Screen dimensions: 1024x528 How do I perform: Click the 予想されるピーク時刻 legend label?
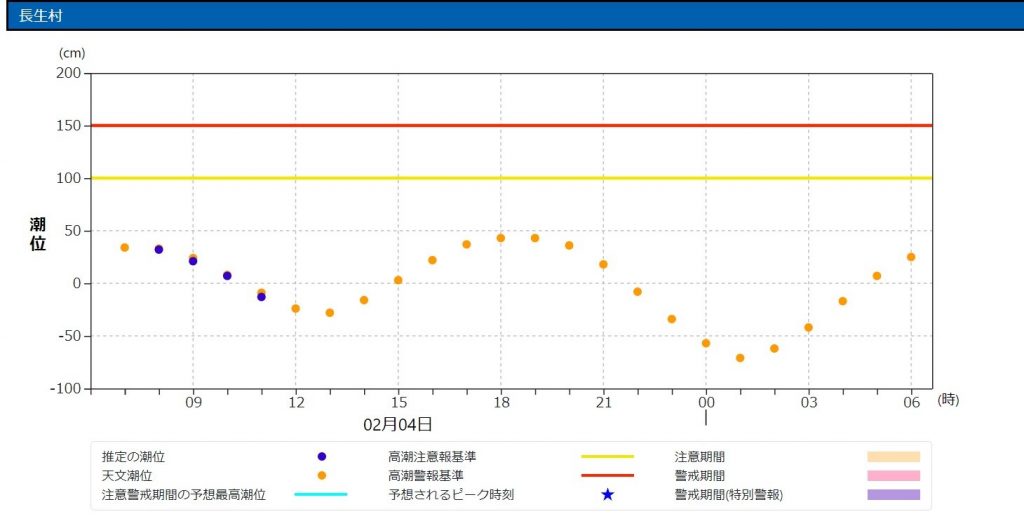(x=451, y=494)
